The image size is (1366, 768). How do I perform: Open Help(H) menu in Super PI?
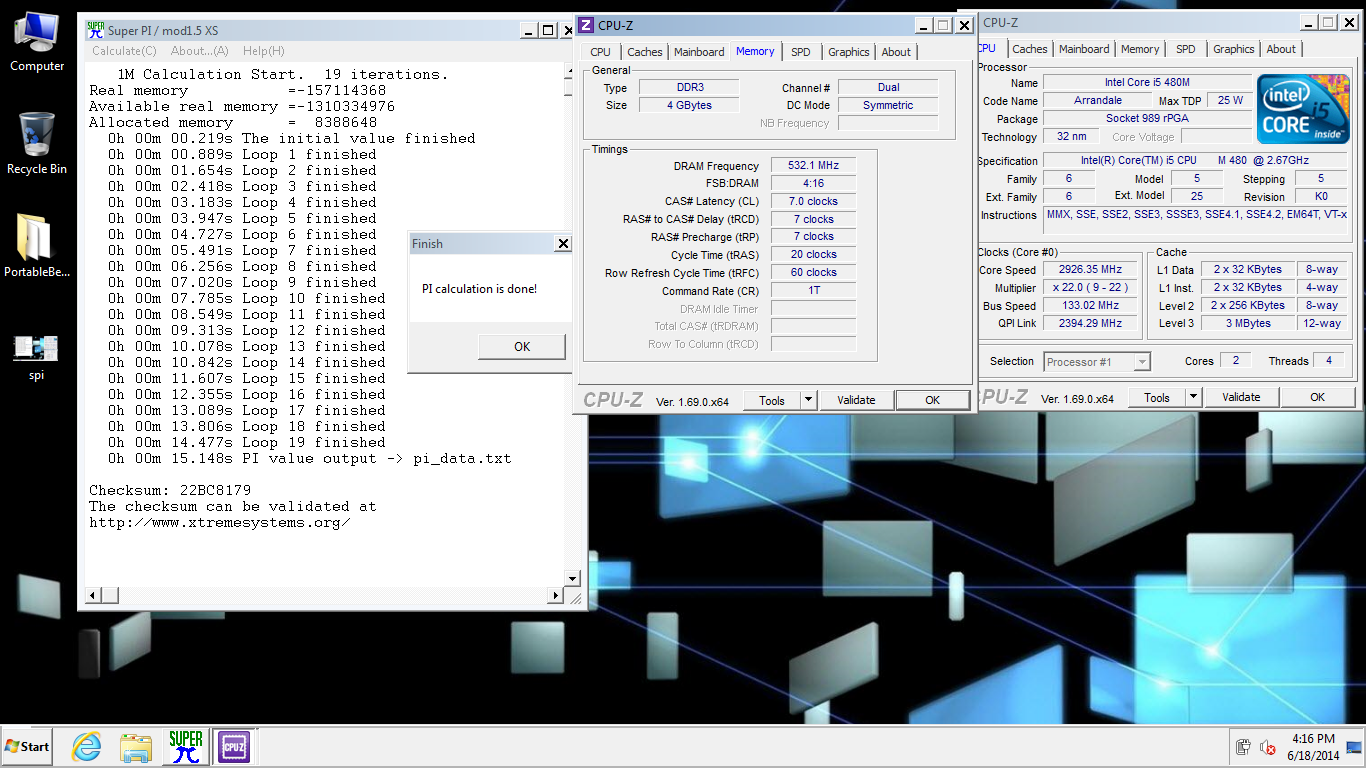tap(263, 51)
